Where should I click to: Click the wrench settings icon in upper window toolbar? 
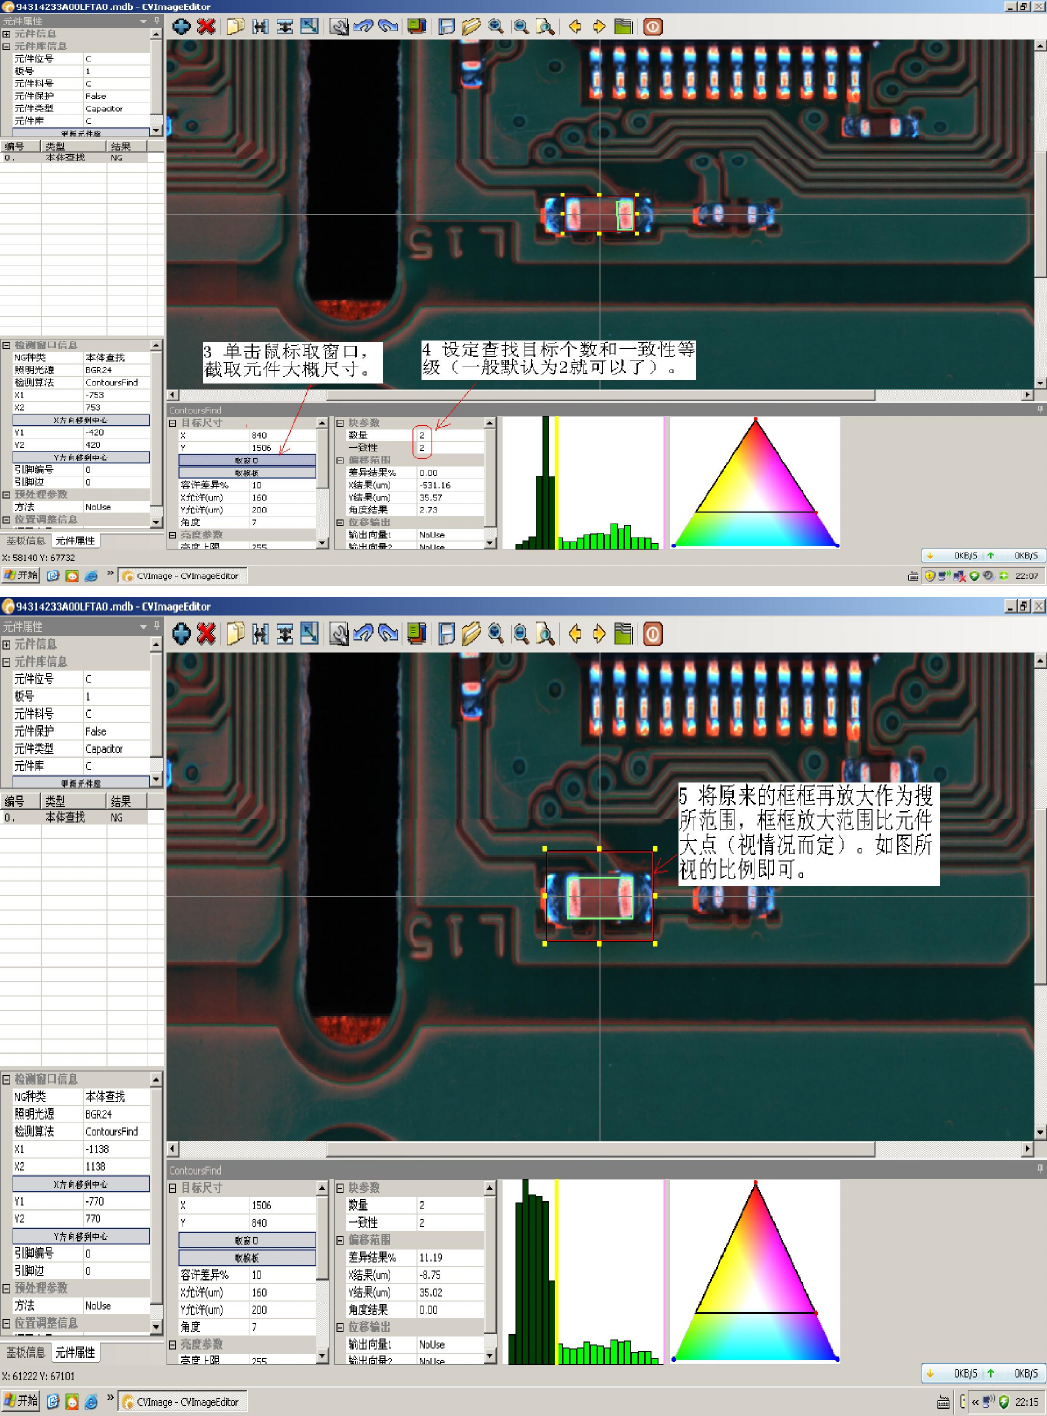(339, 26)
